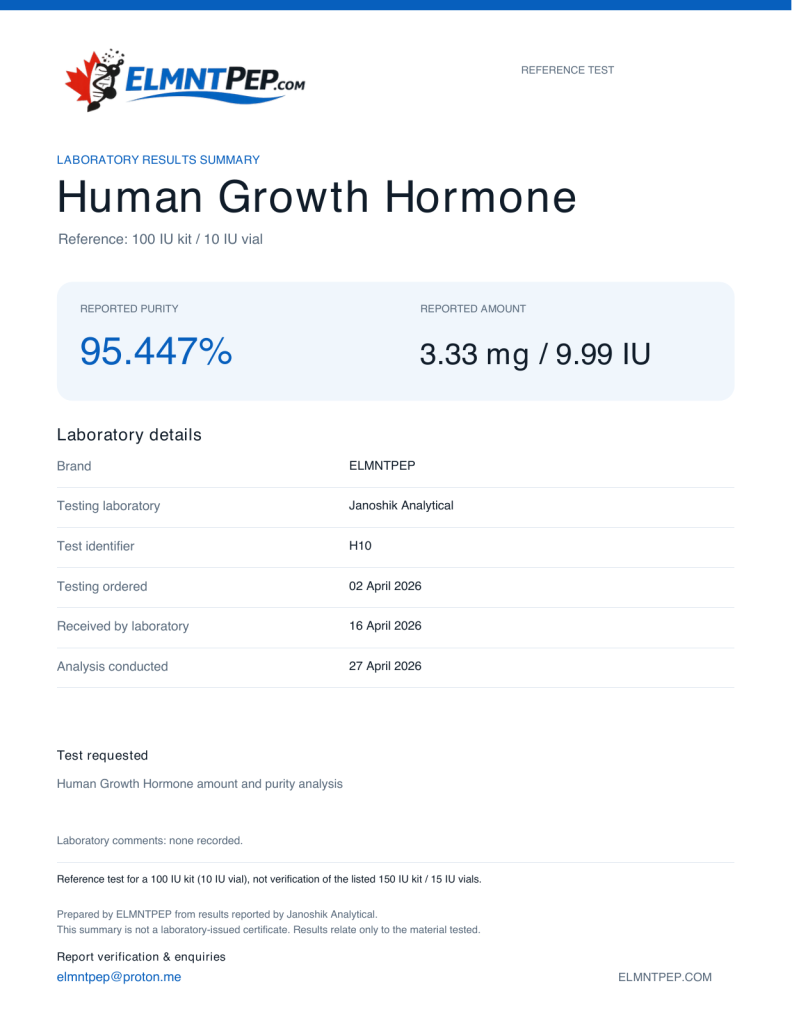Select the Janoshik Analytical value
Image resolution: width=792 pixels, height=1024 pixels.
(x=401, y=505)
